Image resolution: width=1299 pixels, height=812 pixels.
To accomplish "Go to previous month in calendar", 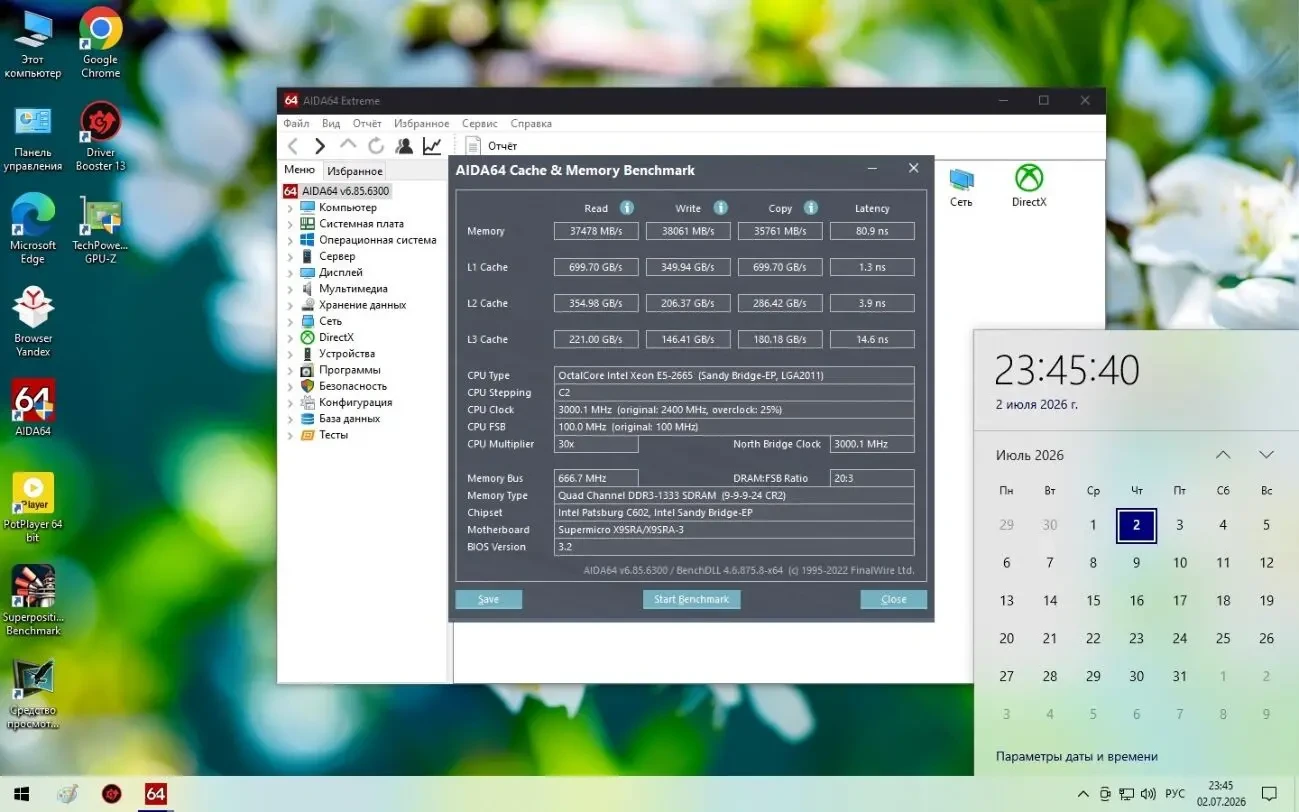I will coord(1223,455).
